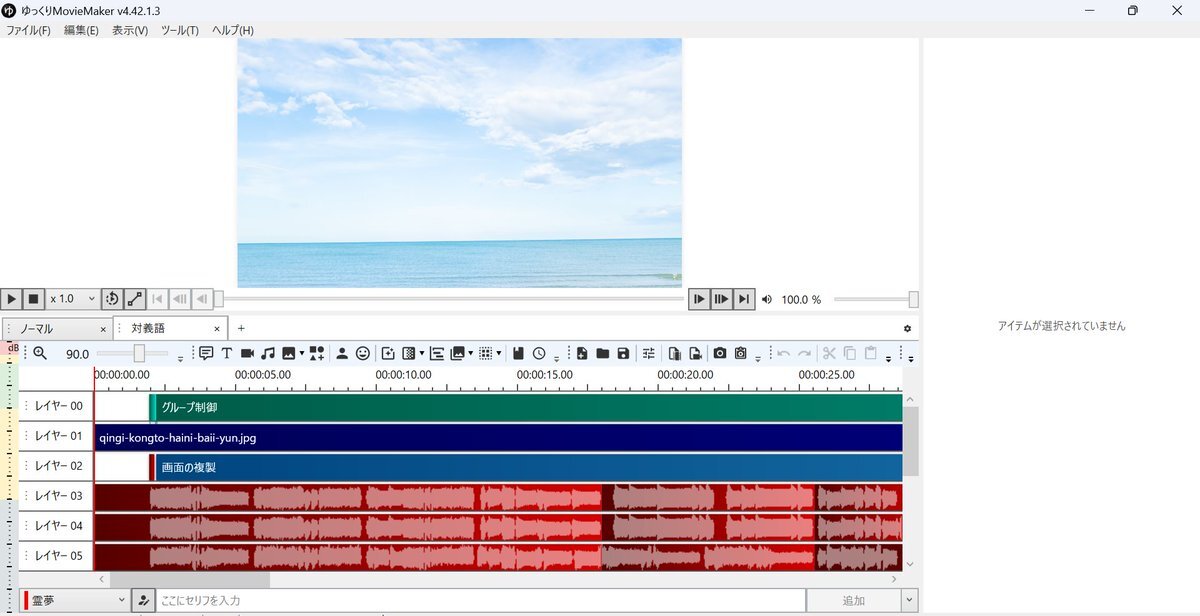Click the character edit icon beside 霊夢
The height and width of the screenshot is (616, 1200).
pos(144,601)
